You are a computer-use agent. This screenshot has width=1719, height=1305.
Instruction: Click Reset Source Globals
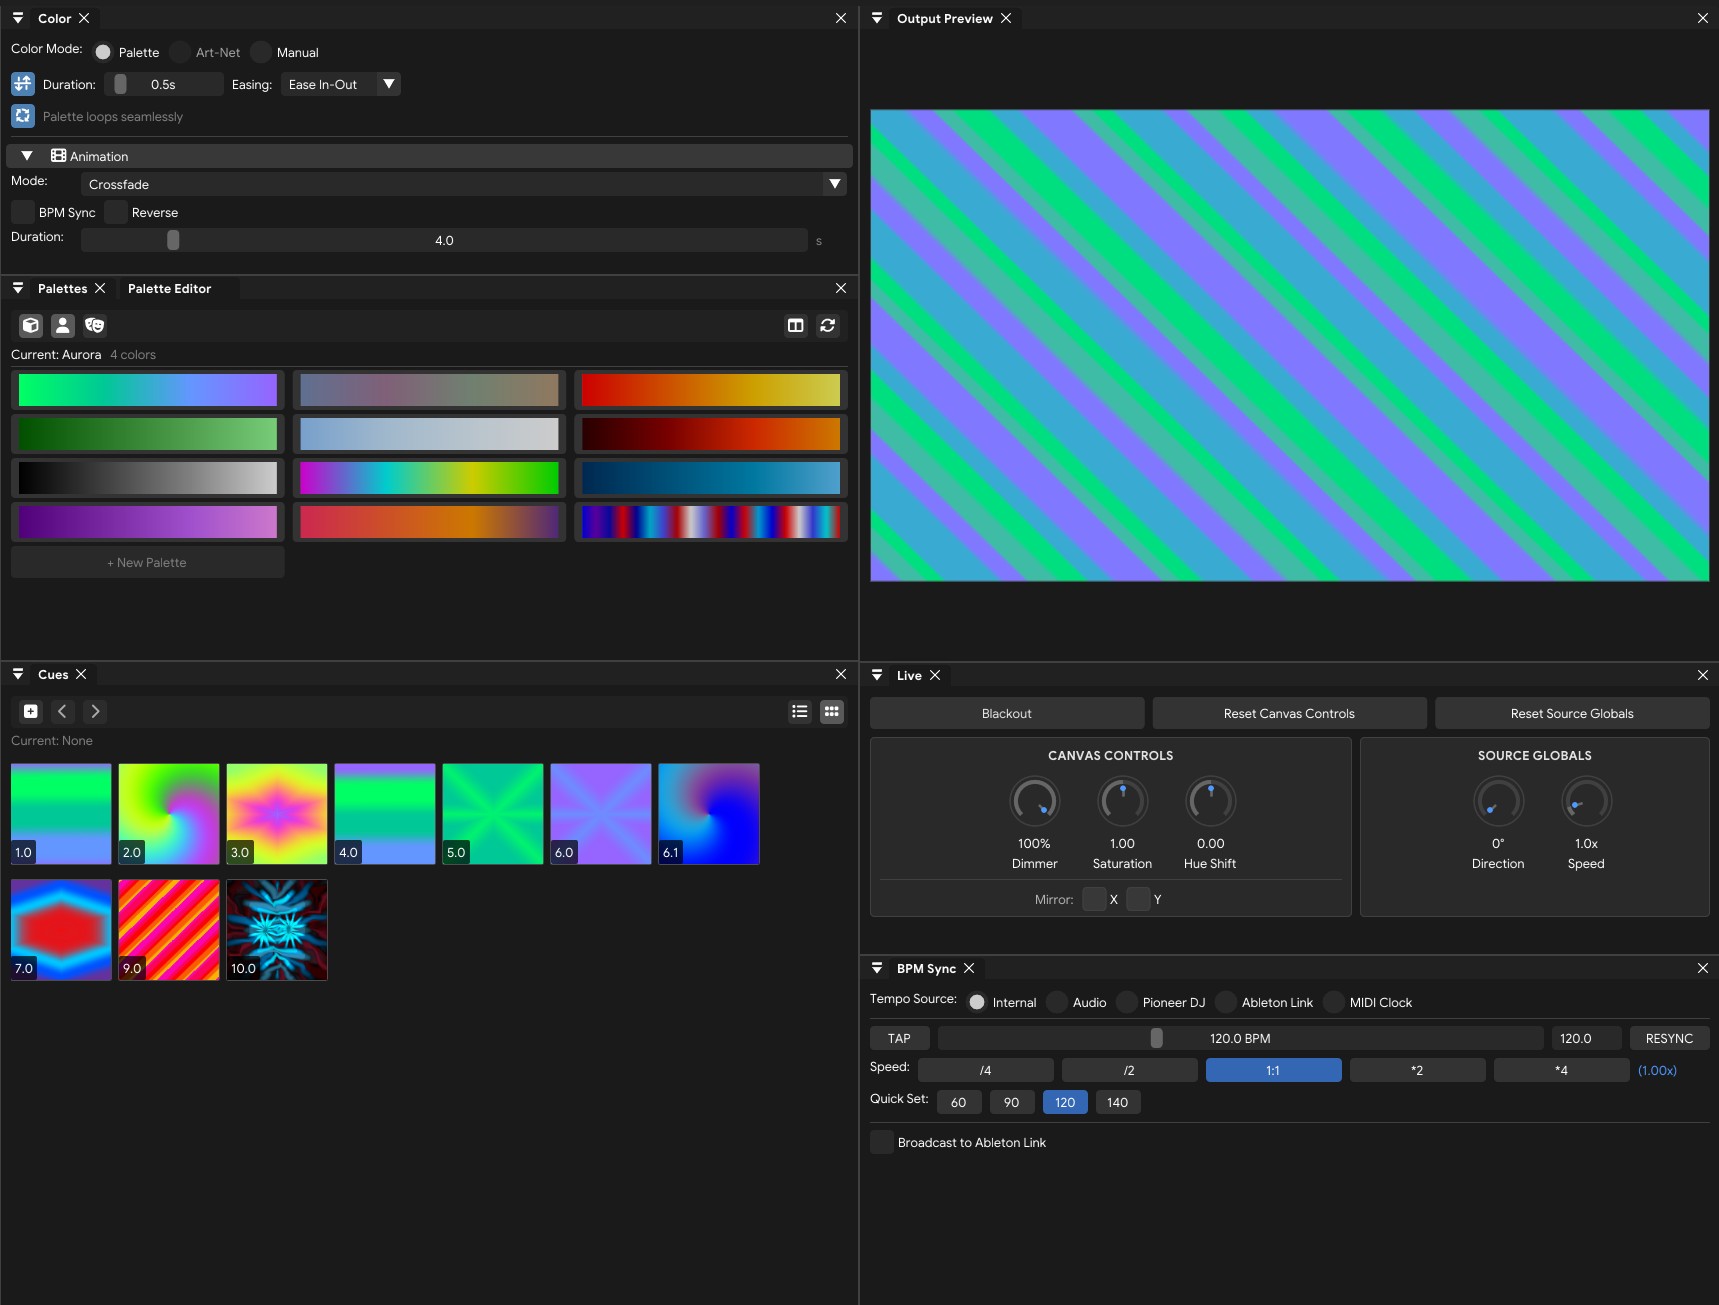pos(1572,713)
